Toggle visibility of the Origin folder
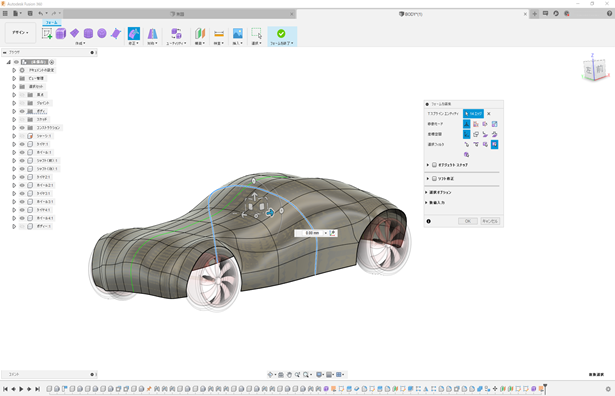615x396 pixels. point(22,95)
